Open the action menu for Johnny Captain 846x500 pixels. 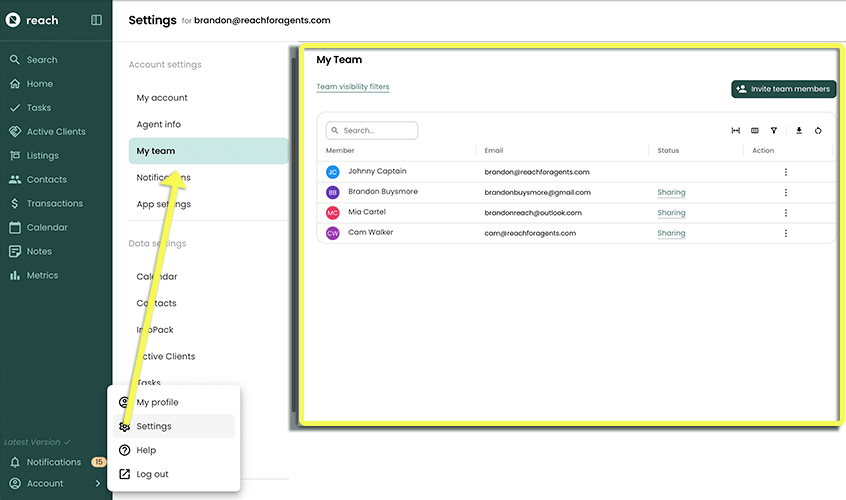click(786, 172)
